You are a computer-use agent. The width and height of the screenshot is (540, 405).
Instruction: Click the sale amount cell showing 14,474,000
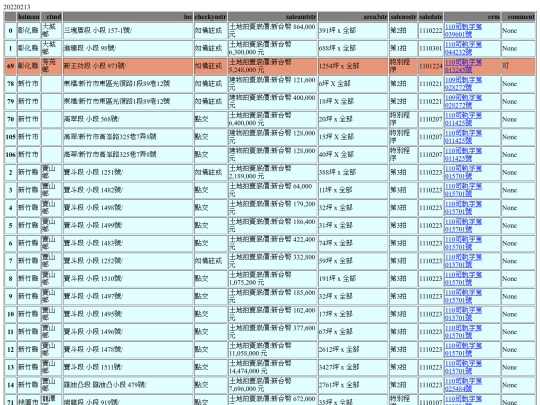click(272, 367)
